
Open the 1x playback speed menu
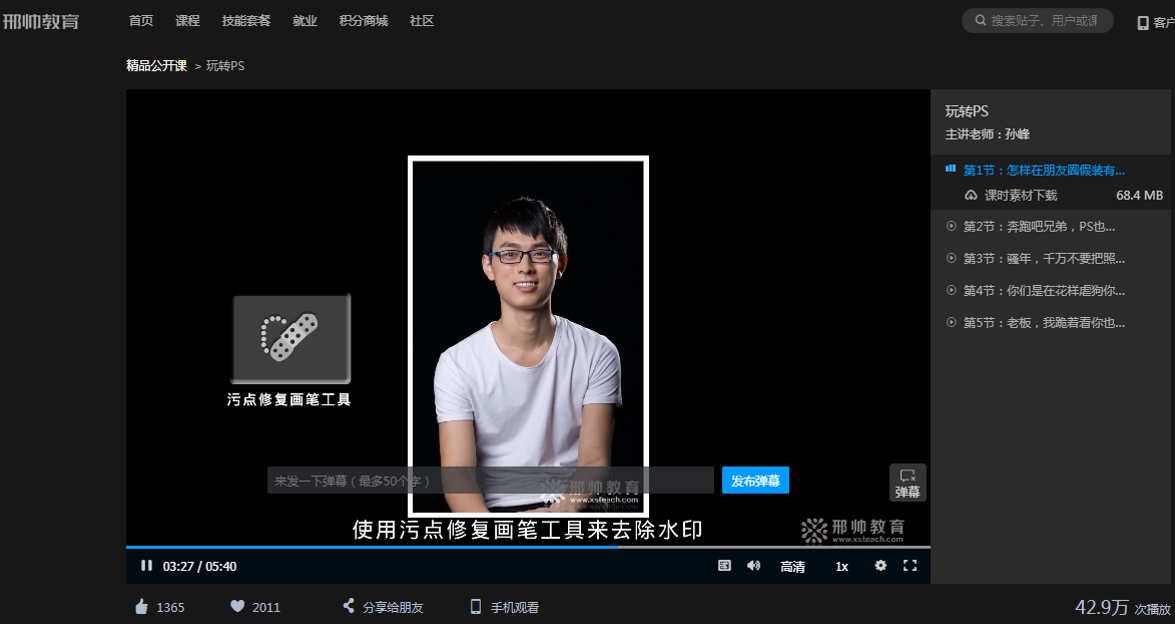pyautogui.click(x=841, y=566)
